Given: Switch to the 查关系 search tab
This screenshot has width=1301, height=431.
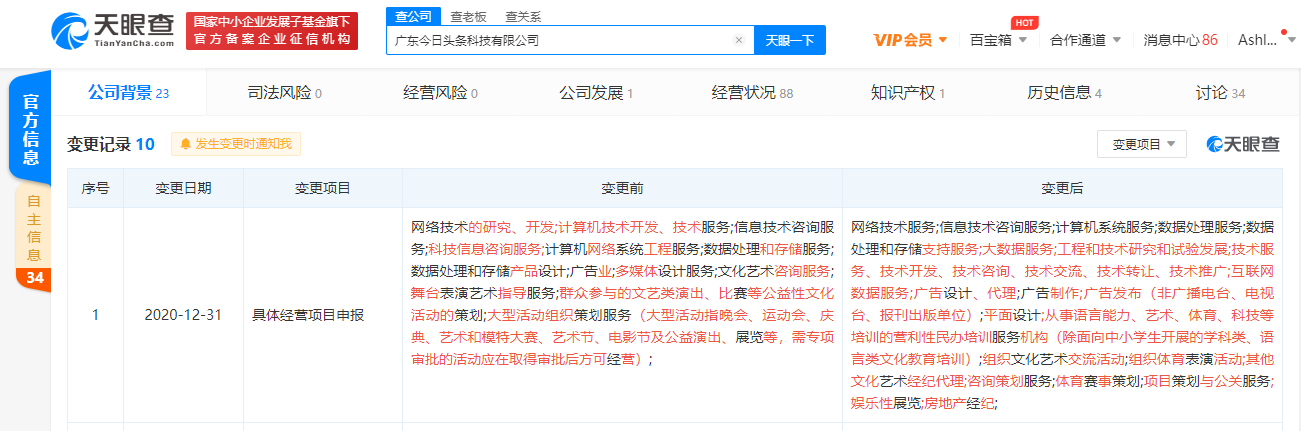Looking at the screenshot, I should pyautogui.click(x=523, y=16).
